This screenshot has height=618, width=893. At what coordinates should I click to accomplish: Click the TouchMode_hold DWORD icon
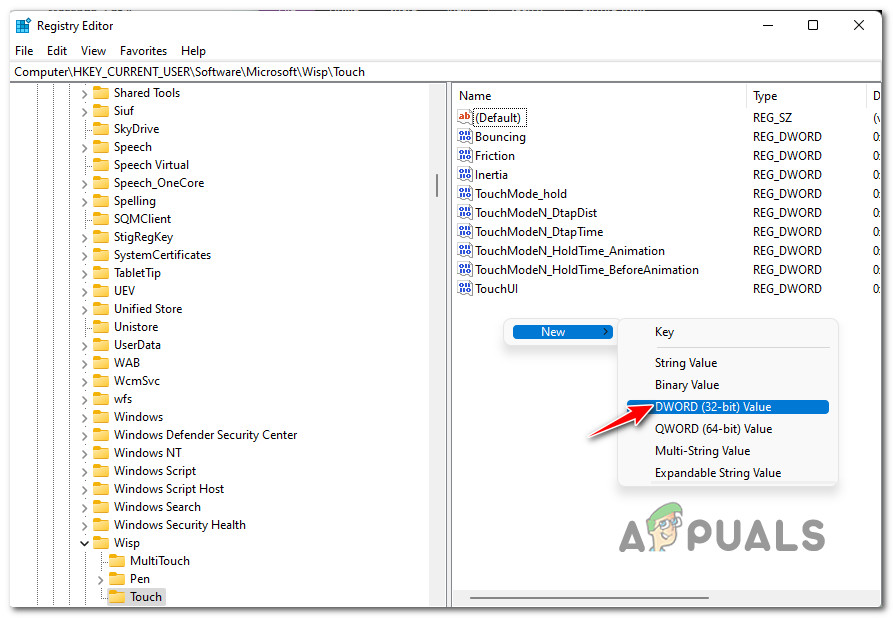point(465,194)
